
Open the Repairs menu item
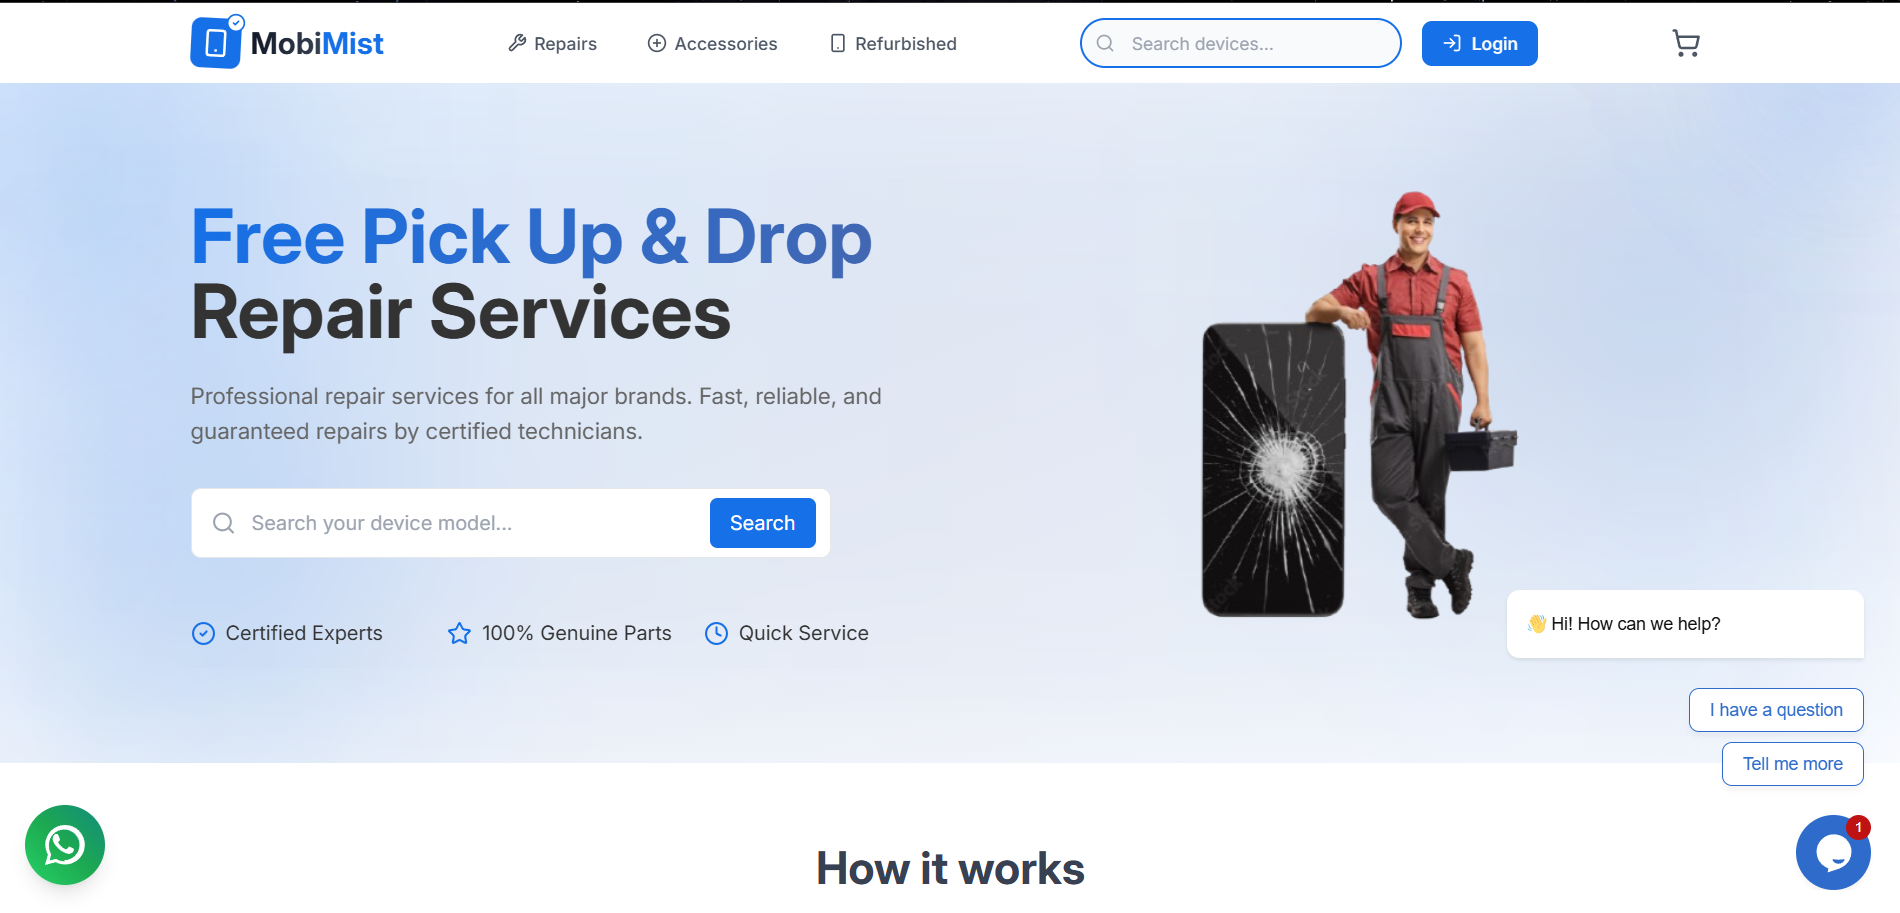point(552,43)
